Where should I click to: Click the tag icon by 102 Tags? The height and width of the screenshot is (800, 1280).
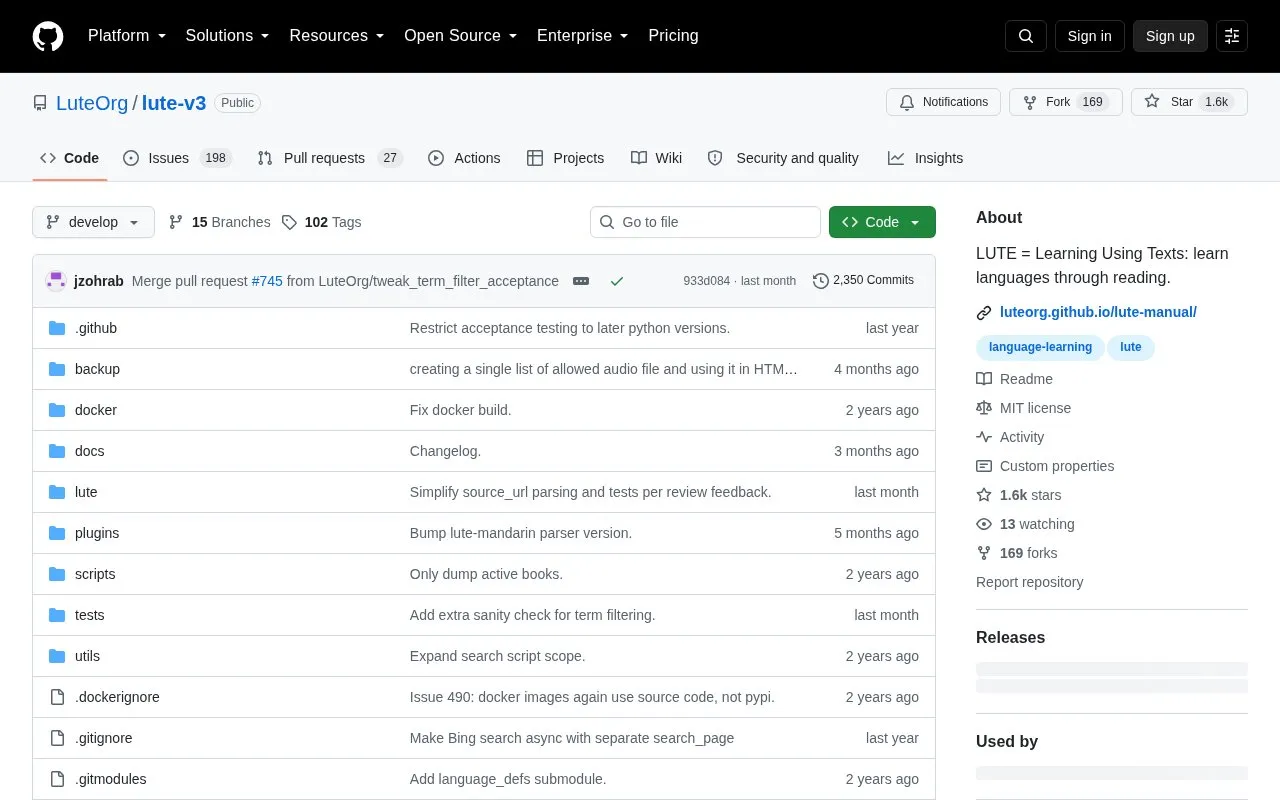coord(289,222)
